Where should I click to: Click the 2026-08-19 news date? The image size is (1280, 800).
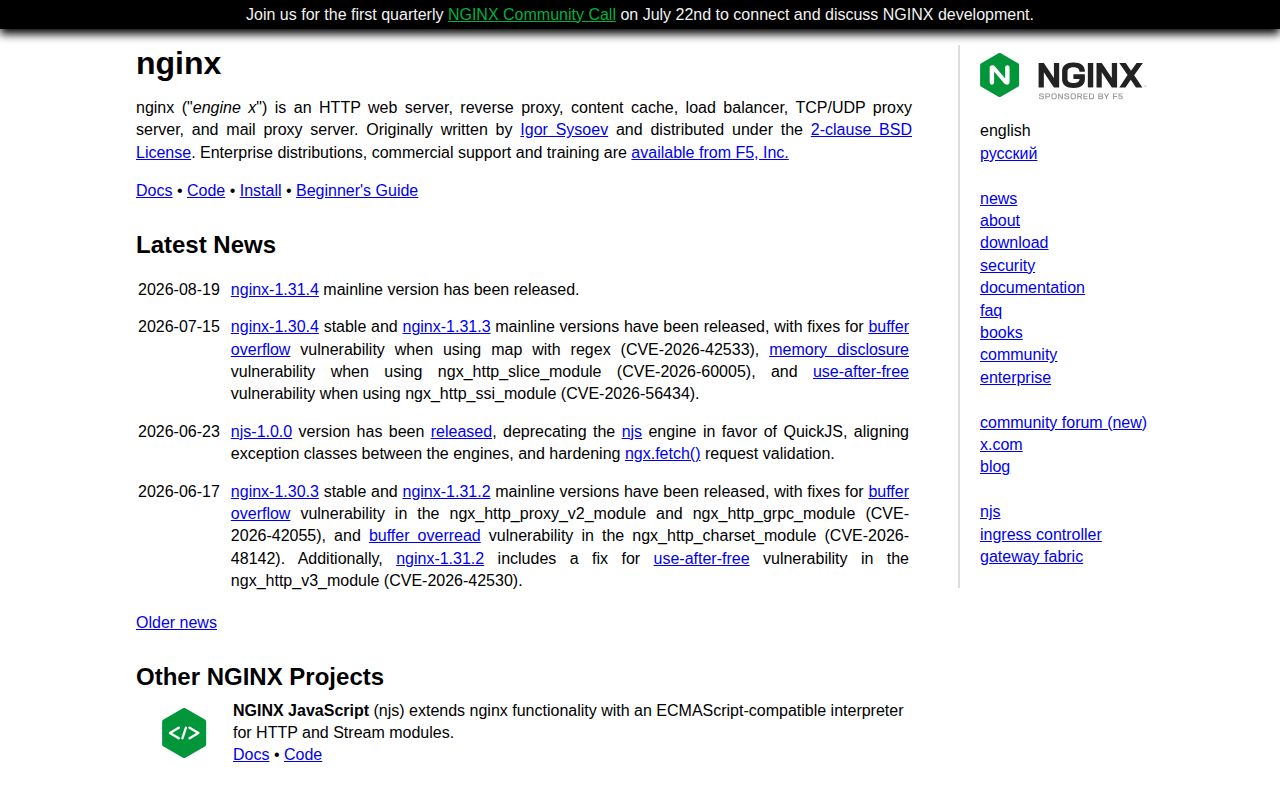[179, 290]
